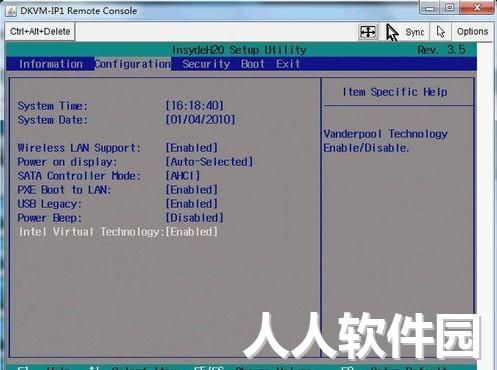The height and width of the screenshot is (370, 497).
Task: Click the Ctrl+Alt+Delete button
Action: (40, 32)
